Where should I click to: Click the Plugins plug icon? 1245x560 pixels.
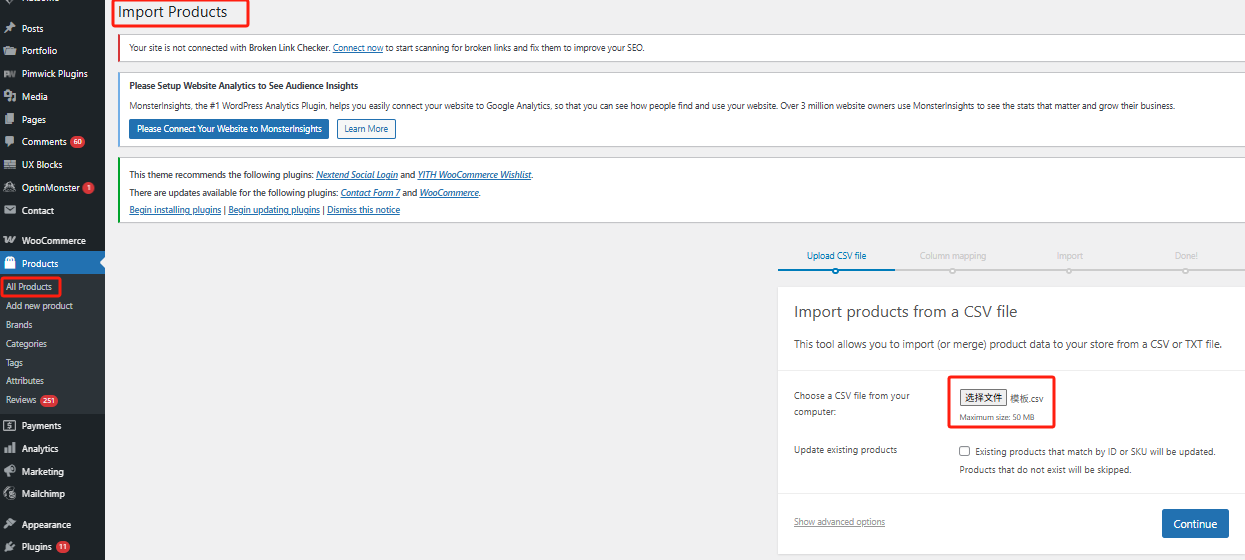click(x=10, y=547)
